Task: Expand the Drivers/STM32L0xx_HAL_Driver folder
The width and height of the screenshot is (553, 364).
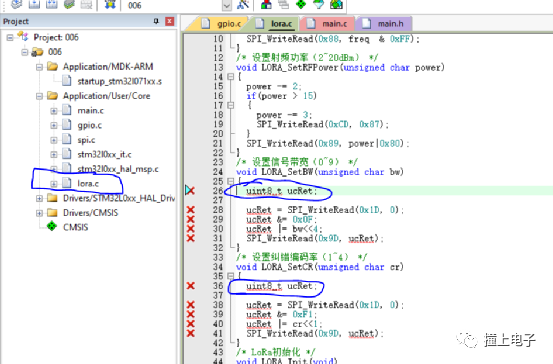Action: [39, 199]
